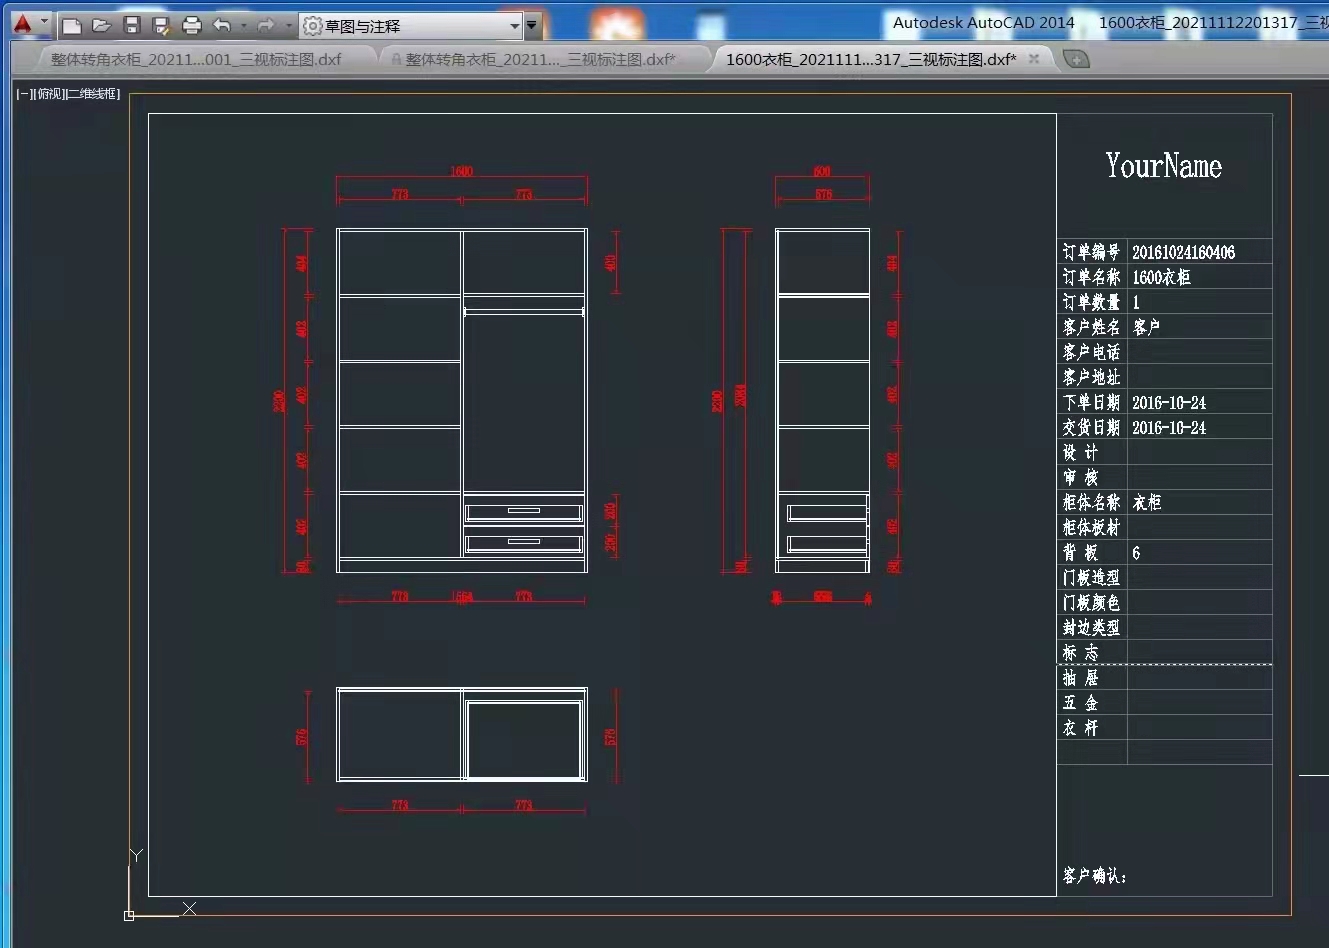Save the drawing with the Save icon
The height and width of the screenshot is (948, 1329).
[131, 26]
